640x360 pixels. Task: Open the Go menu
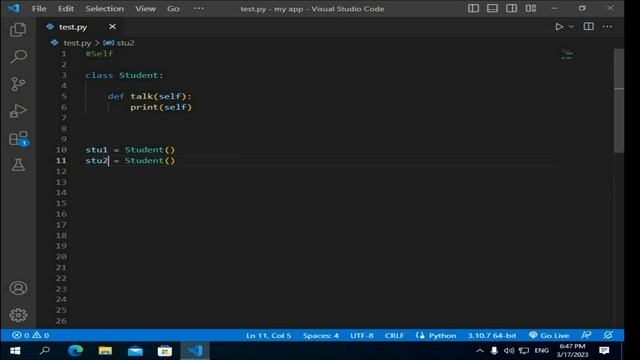click(173, 9)
